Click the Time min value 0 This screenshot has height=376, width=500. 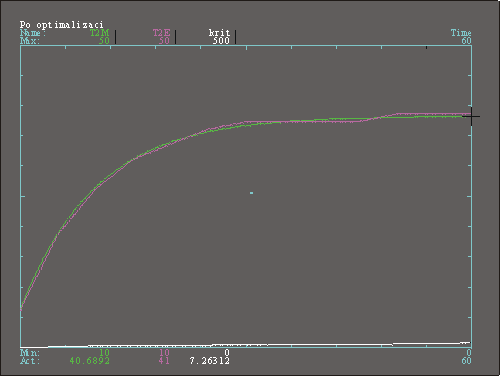469,353
